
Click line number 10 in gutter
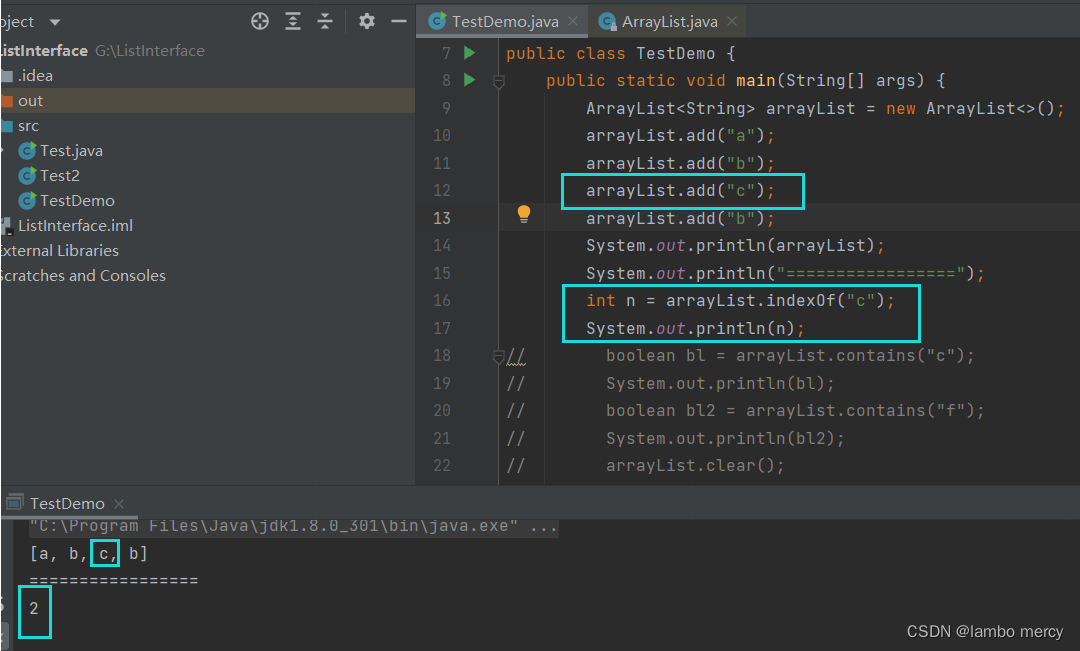[442, 136]
